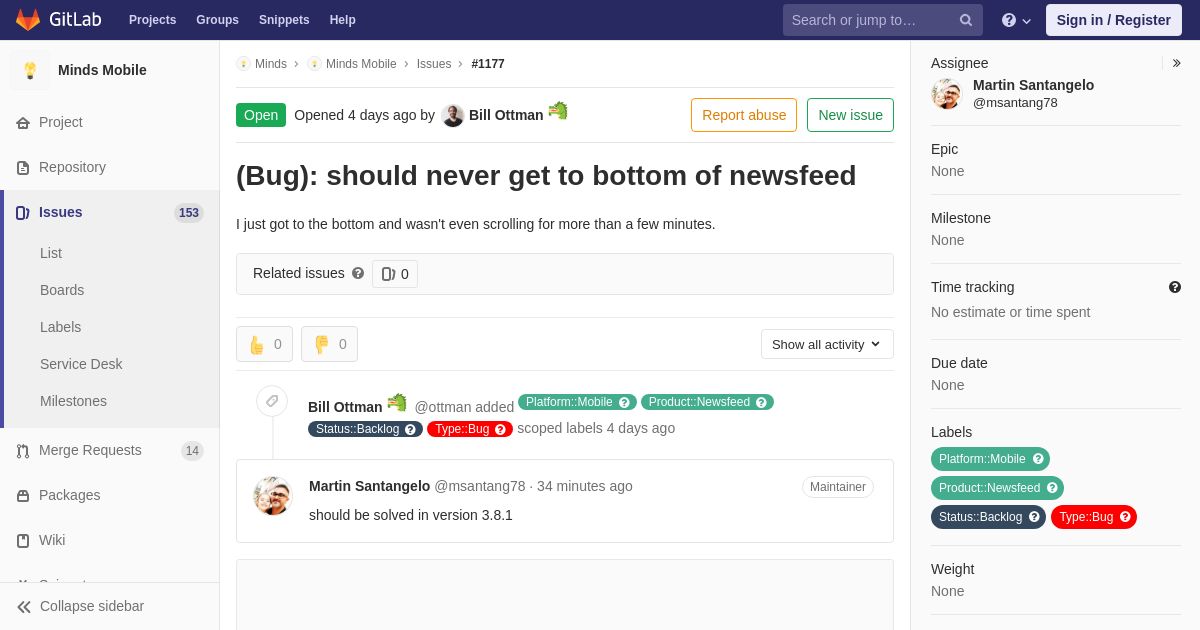Click the New issue button
Viewport: 1200px width, 630px height.
(x=850, y=115)
